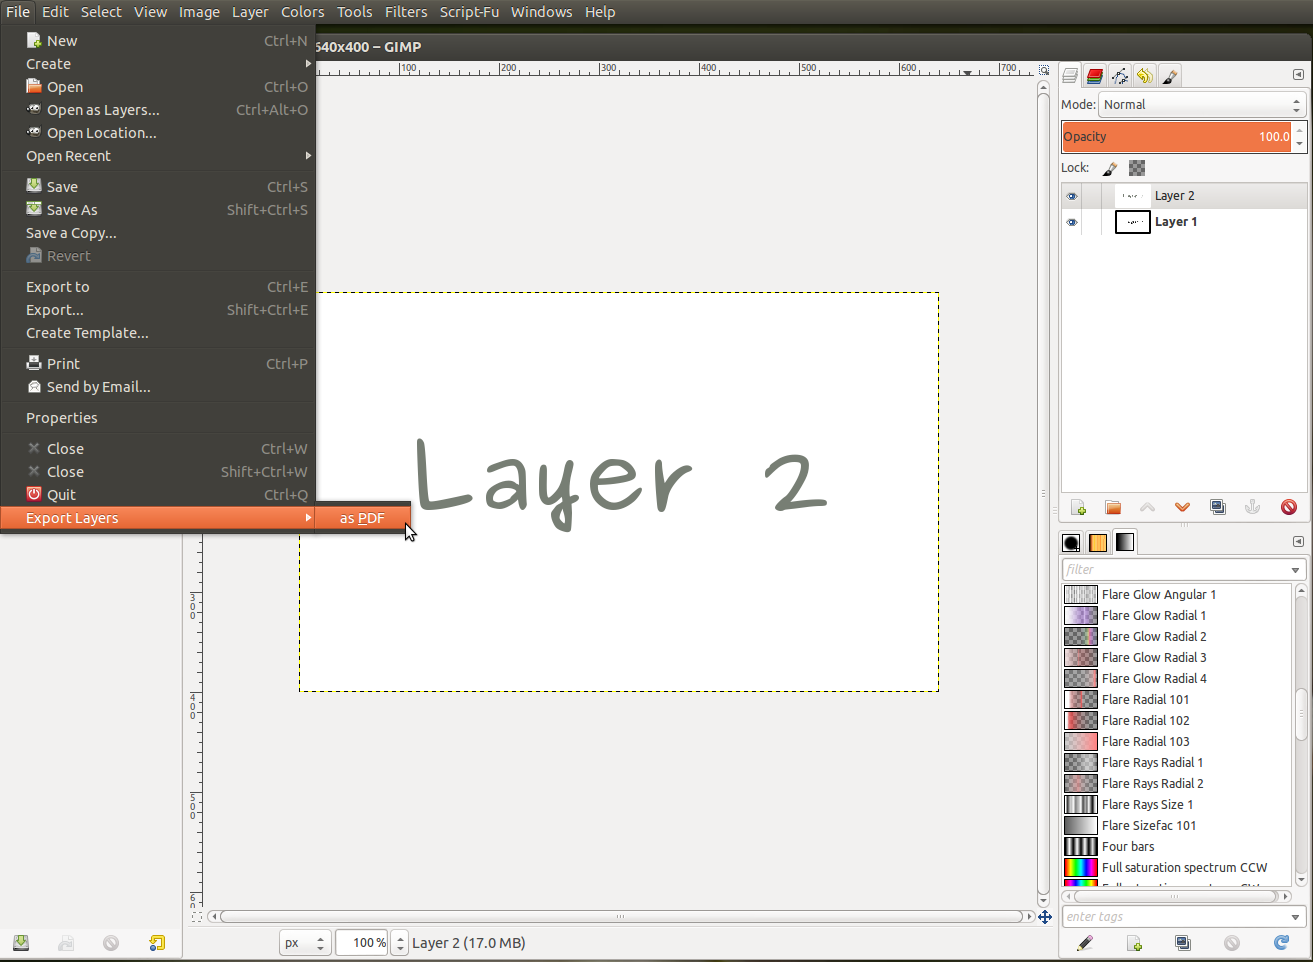Screen dimensions: 1313x962
Task: Click Export Layers menu item
Action: tap(157, 518)
